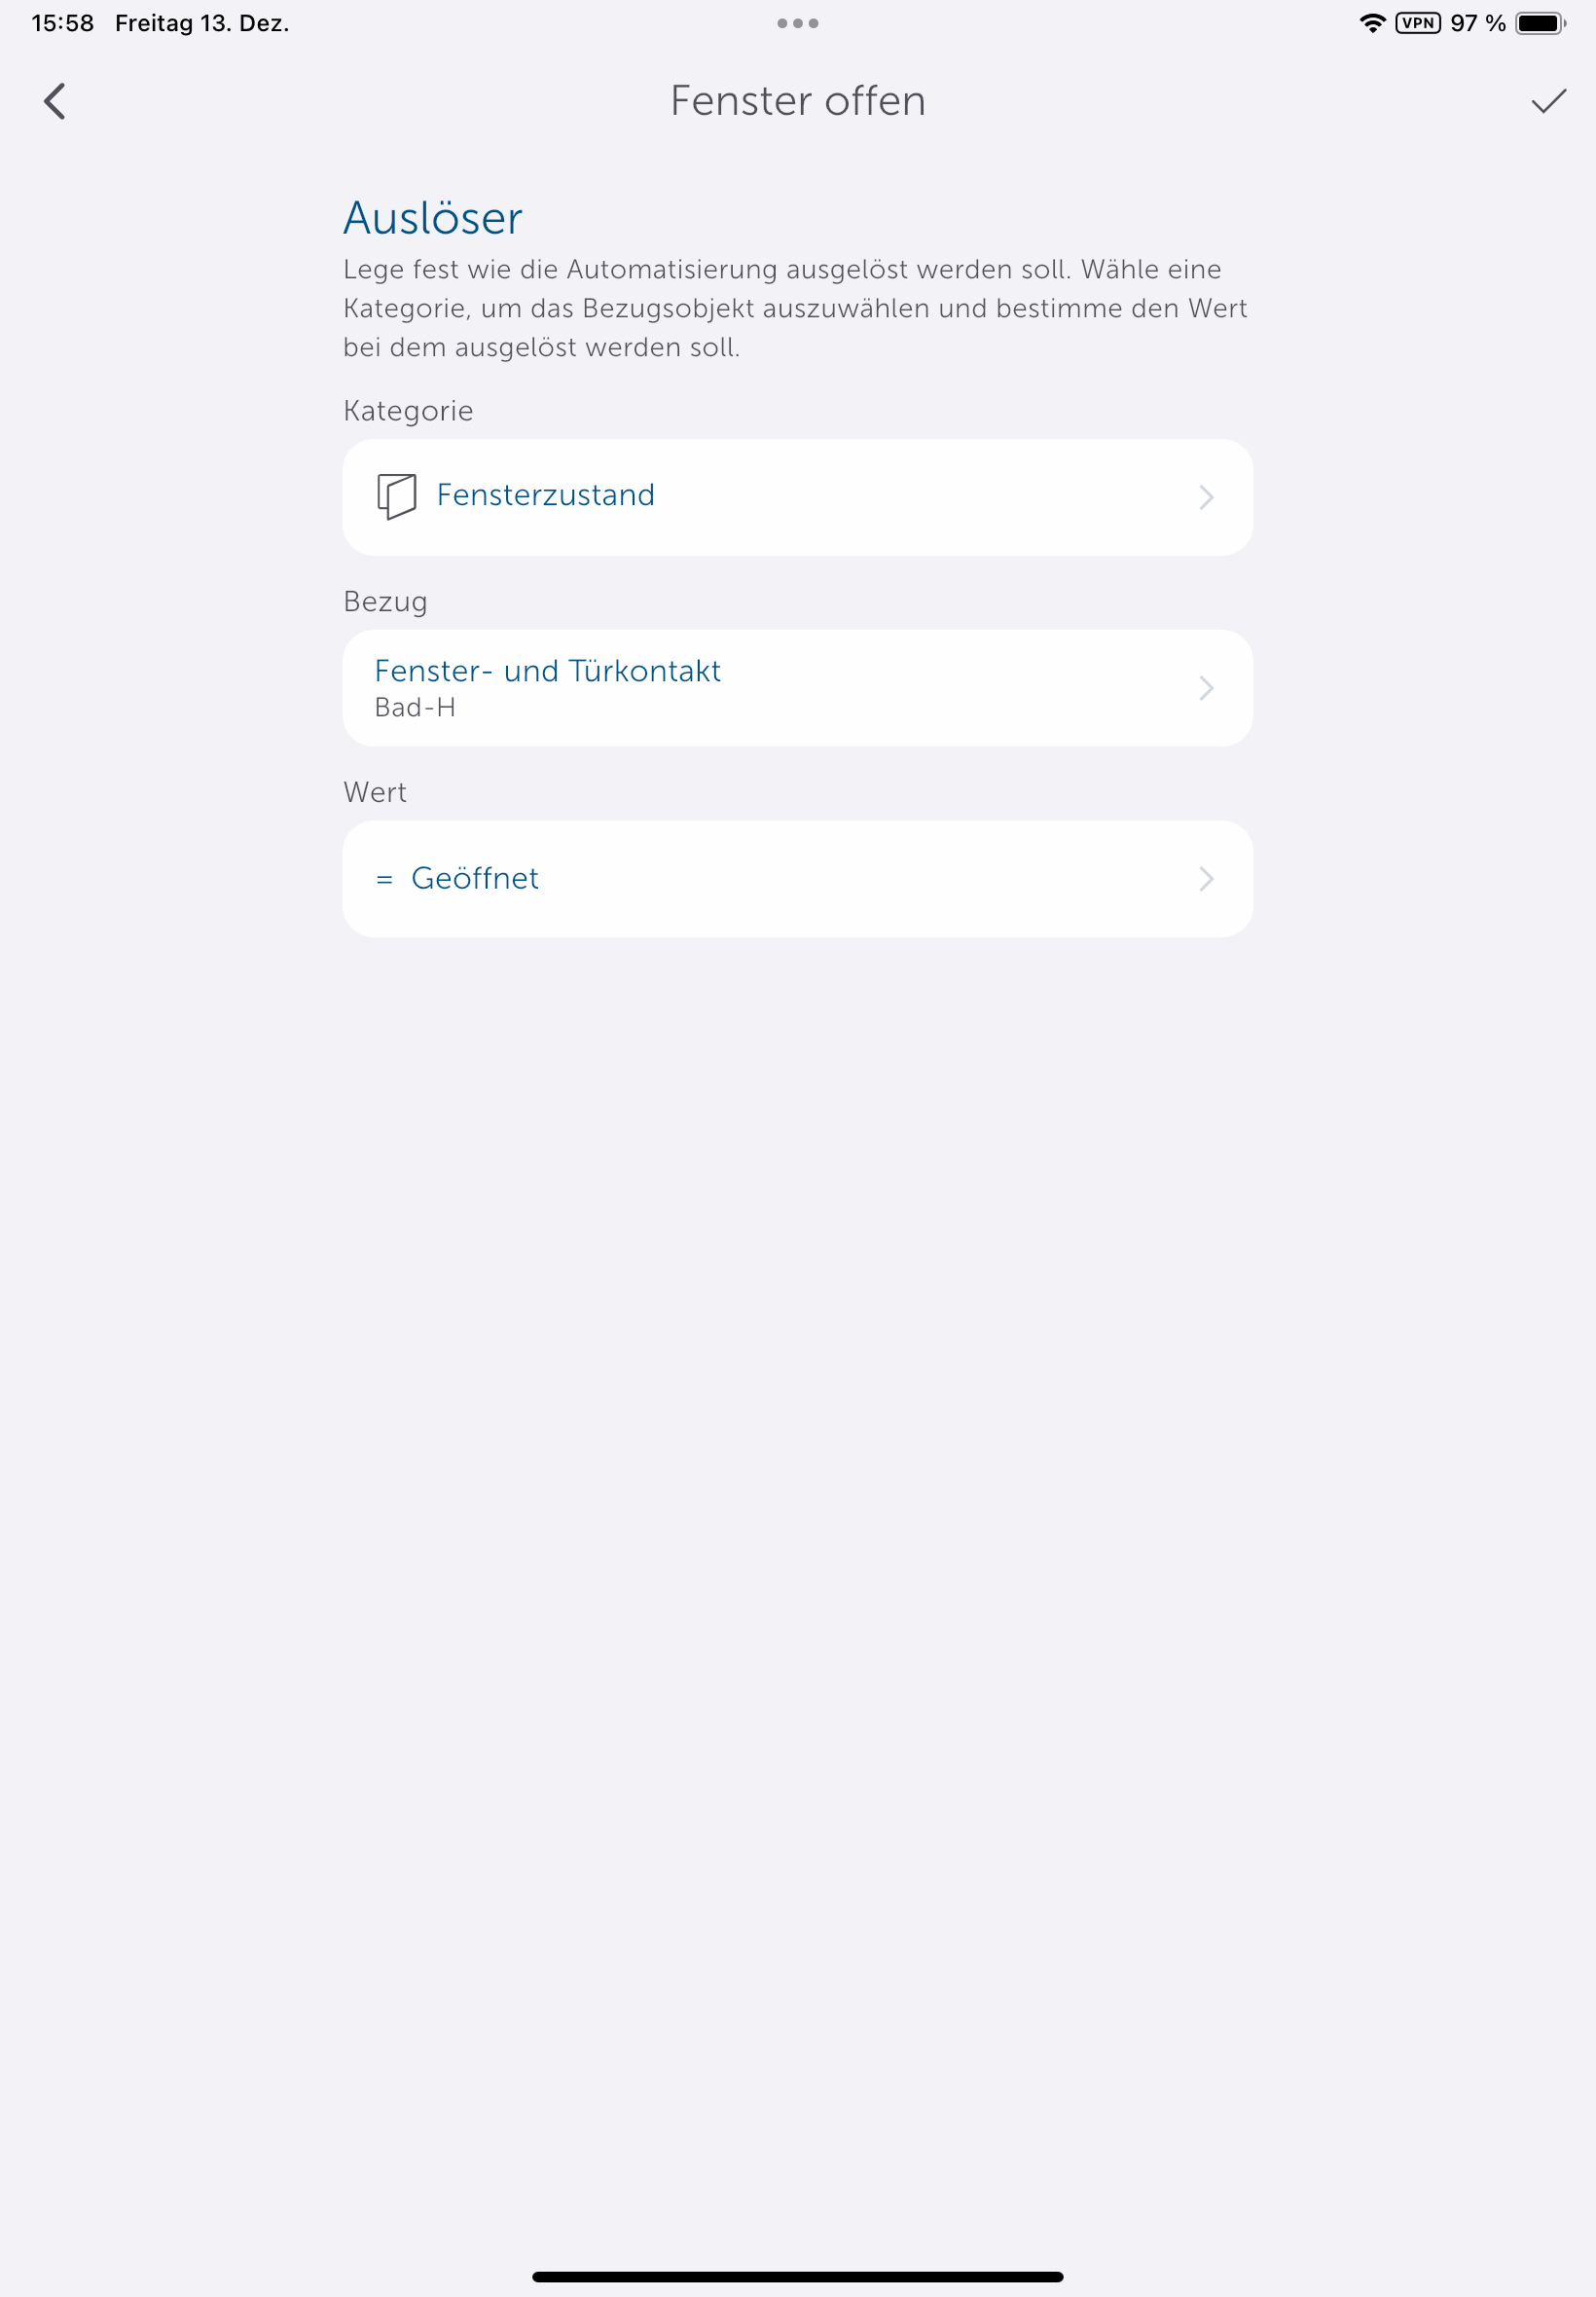
Task: Expand the Wert row chevron
Action: (x=1206, y=879)
